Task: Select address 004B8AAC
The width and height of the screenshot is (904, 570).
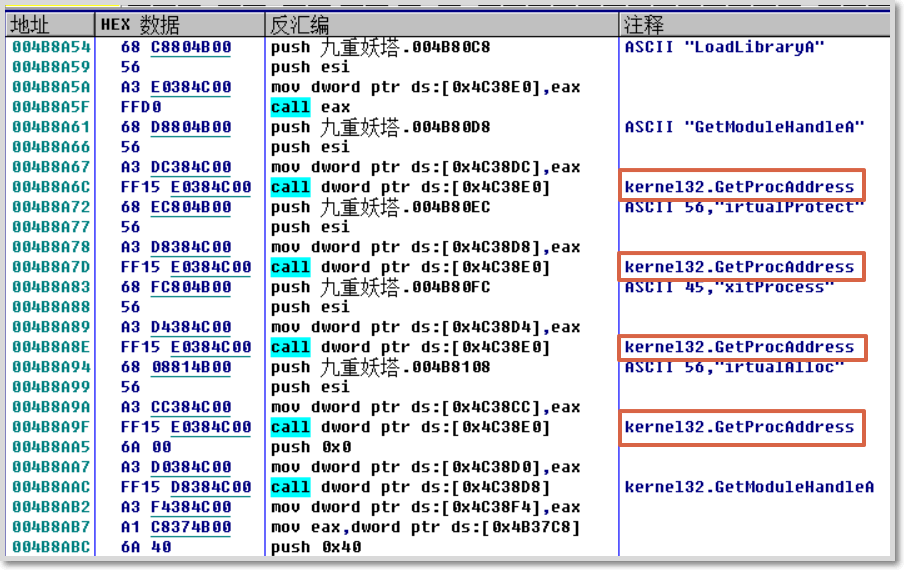Action: point(51,488)
